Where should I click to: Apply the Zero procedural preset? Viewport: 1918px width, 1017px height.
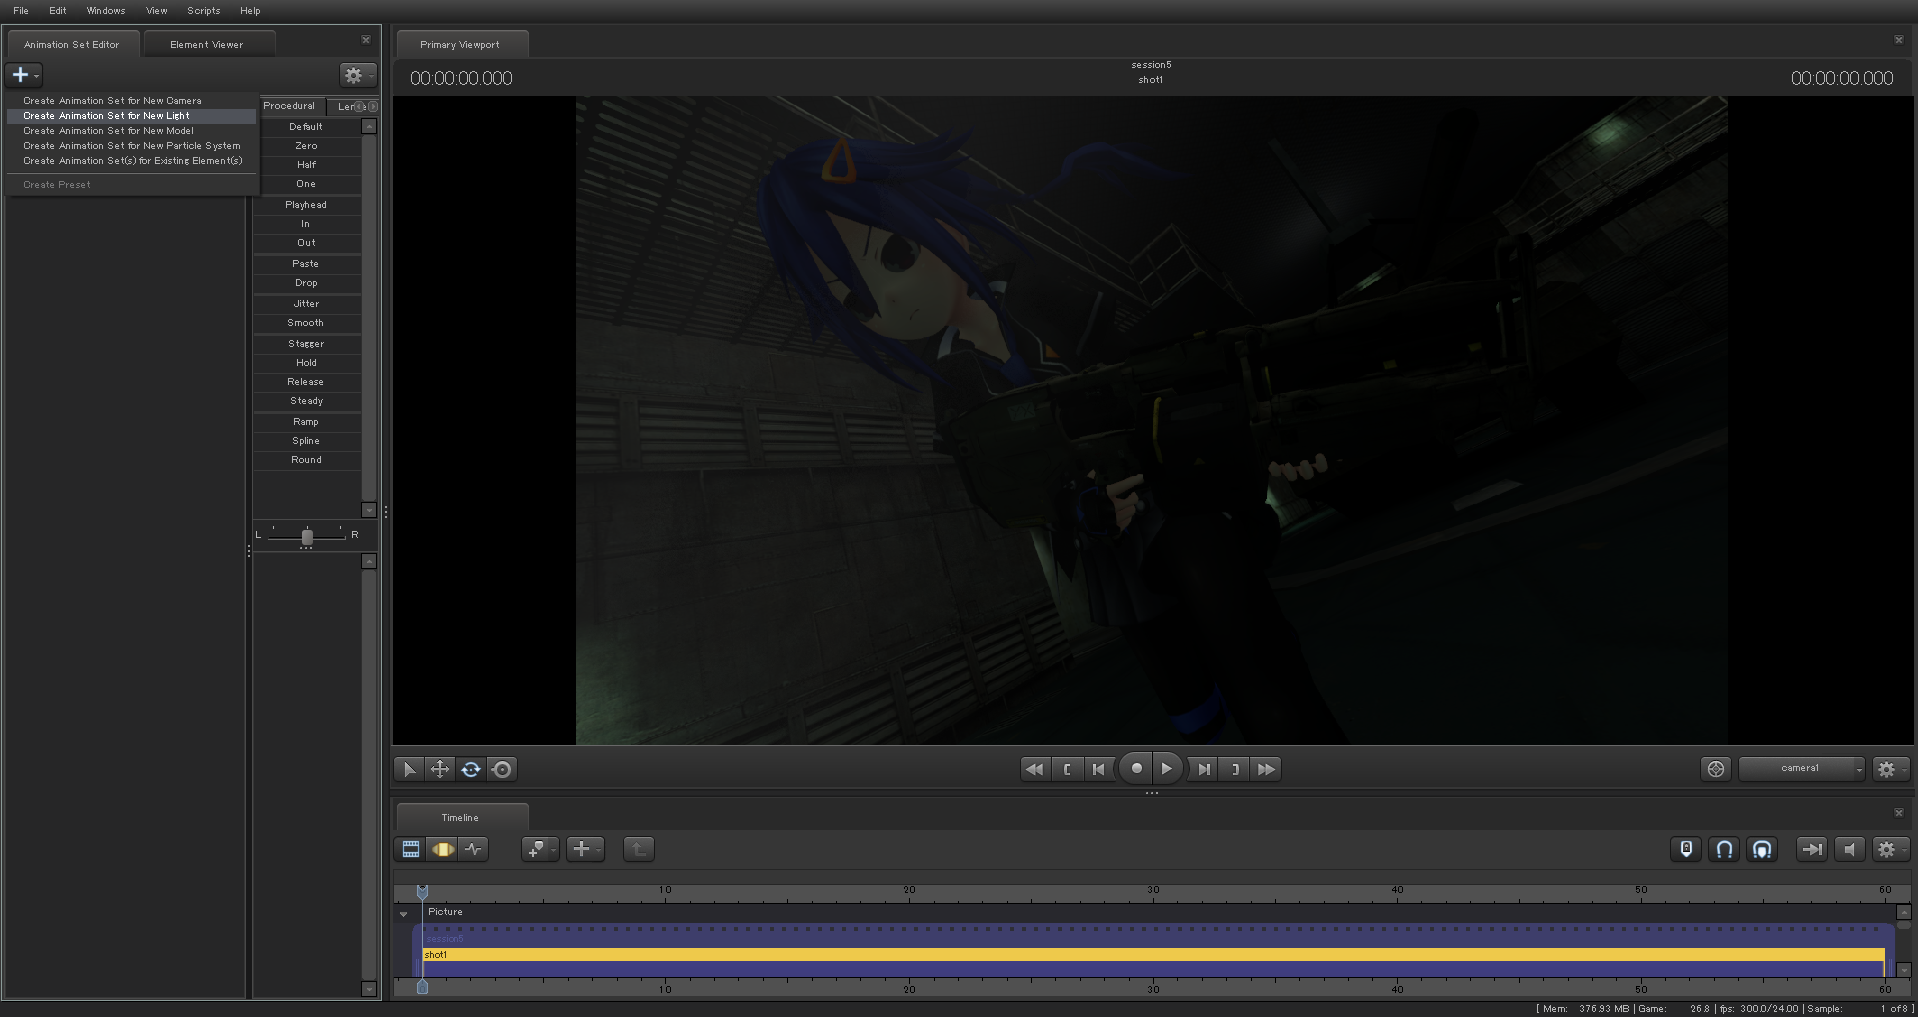click(x=306, y=146)
